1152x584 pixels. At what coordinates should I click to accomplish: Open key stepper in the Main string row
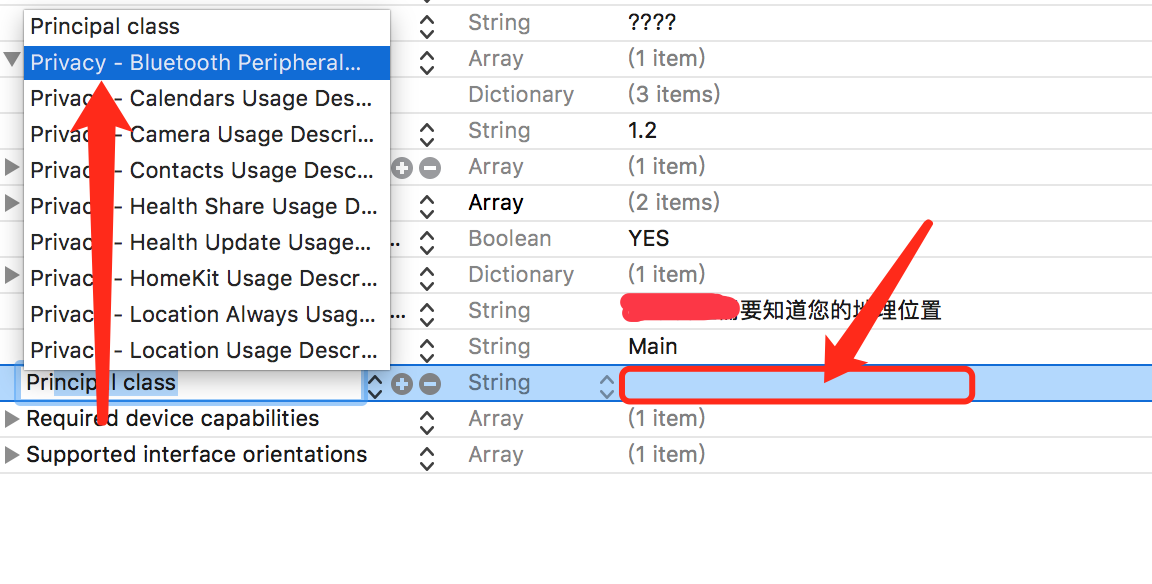[x=427, y=350]
